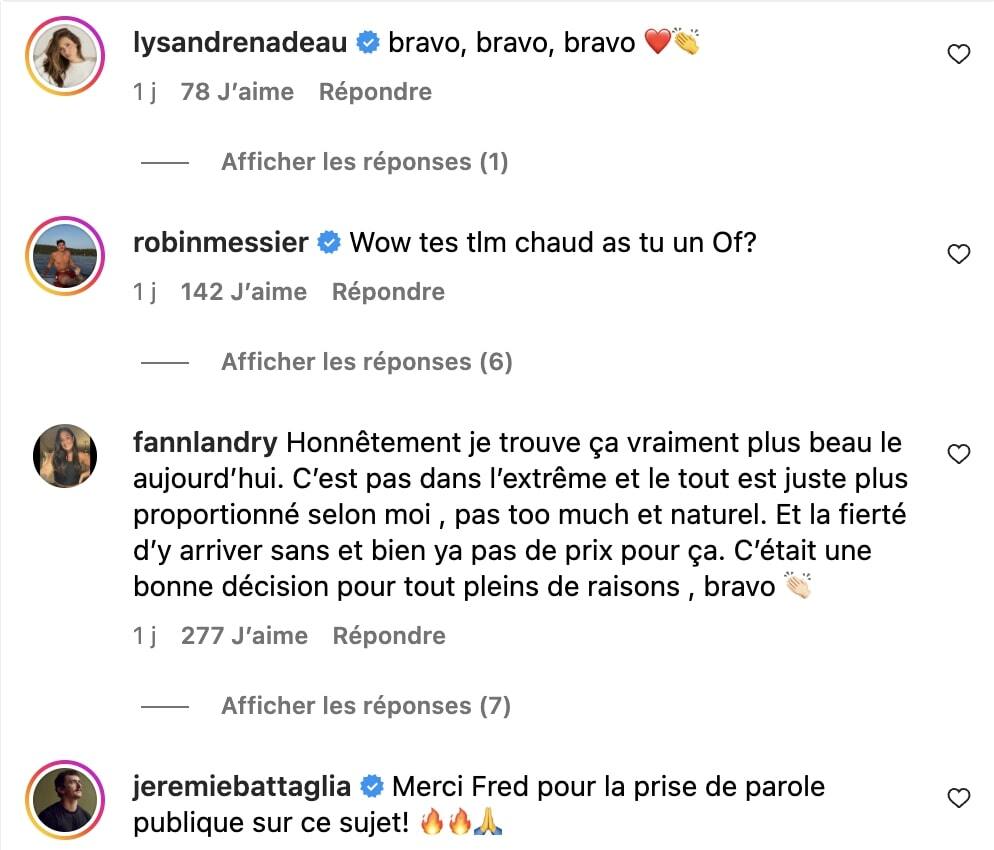Screen dimensions: 994x850
Task: Open jeremiebattaglia's profile avatar
Action: point(66,800)
